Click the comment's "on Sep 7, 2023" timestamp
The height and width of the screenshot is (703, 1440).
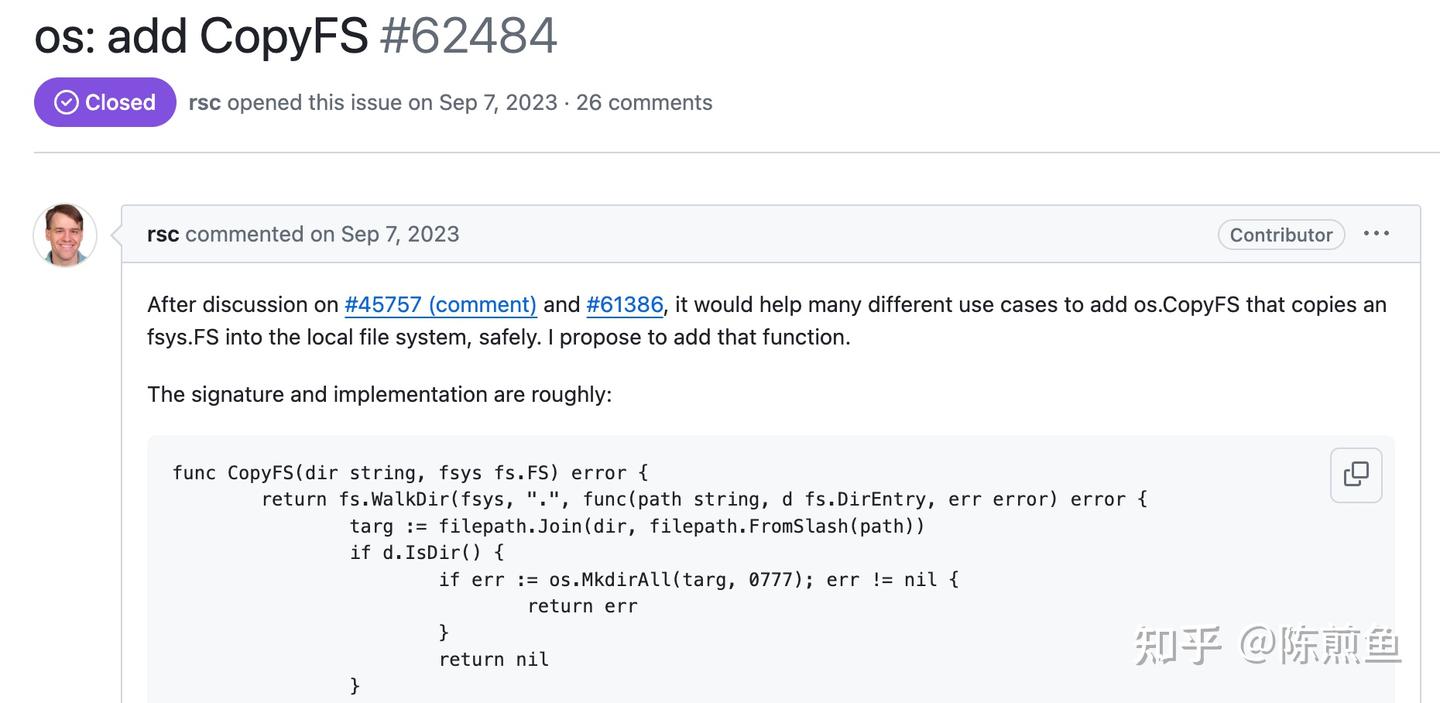[385, 234]
